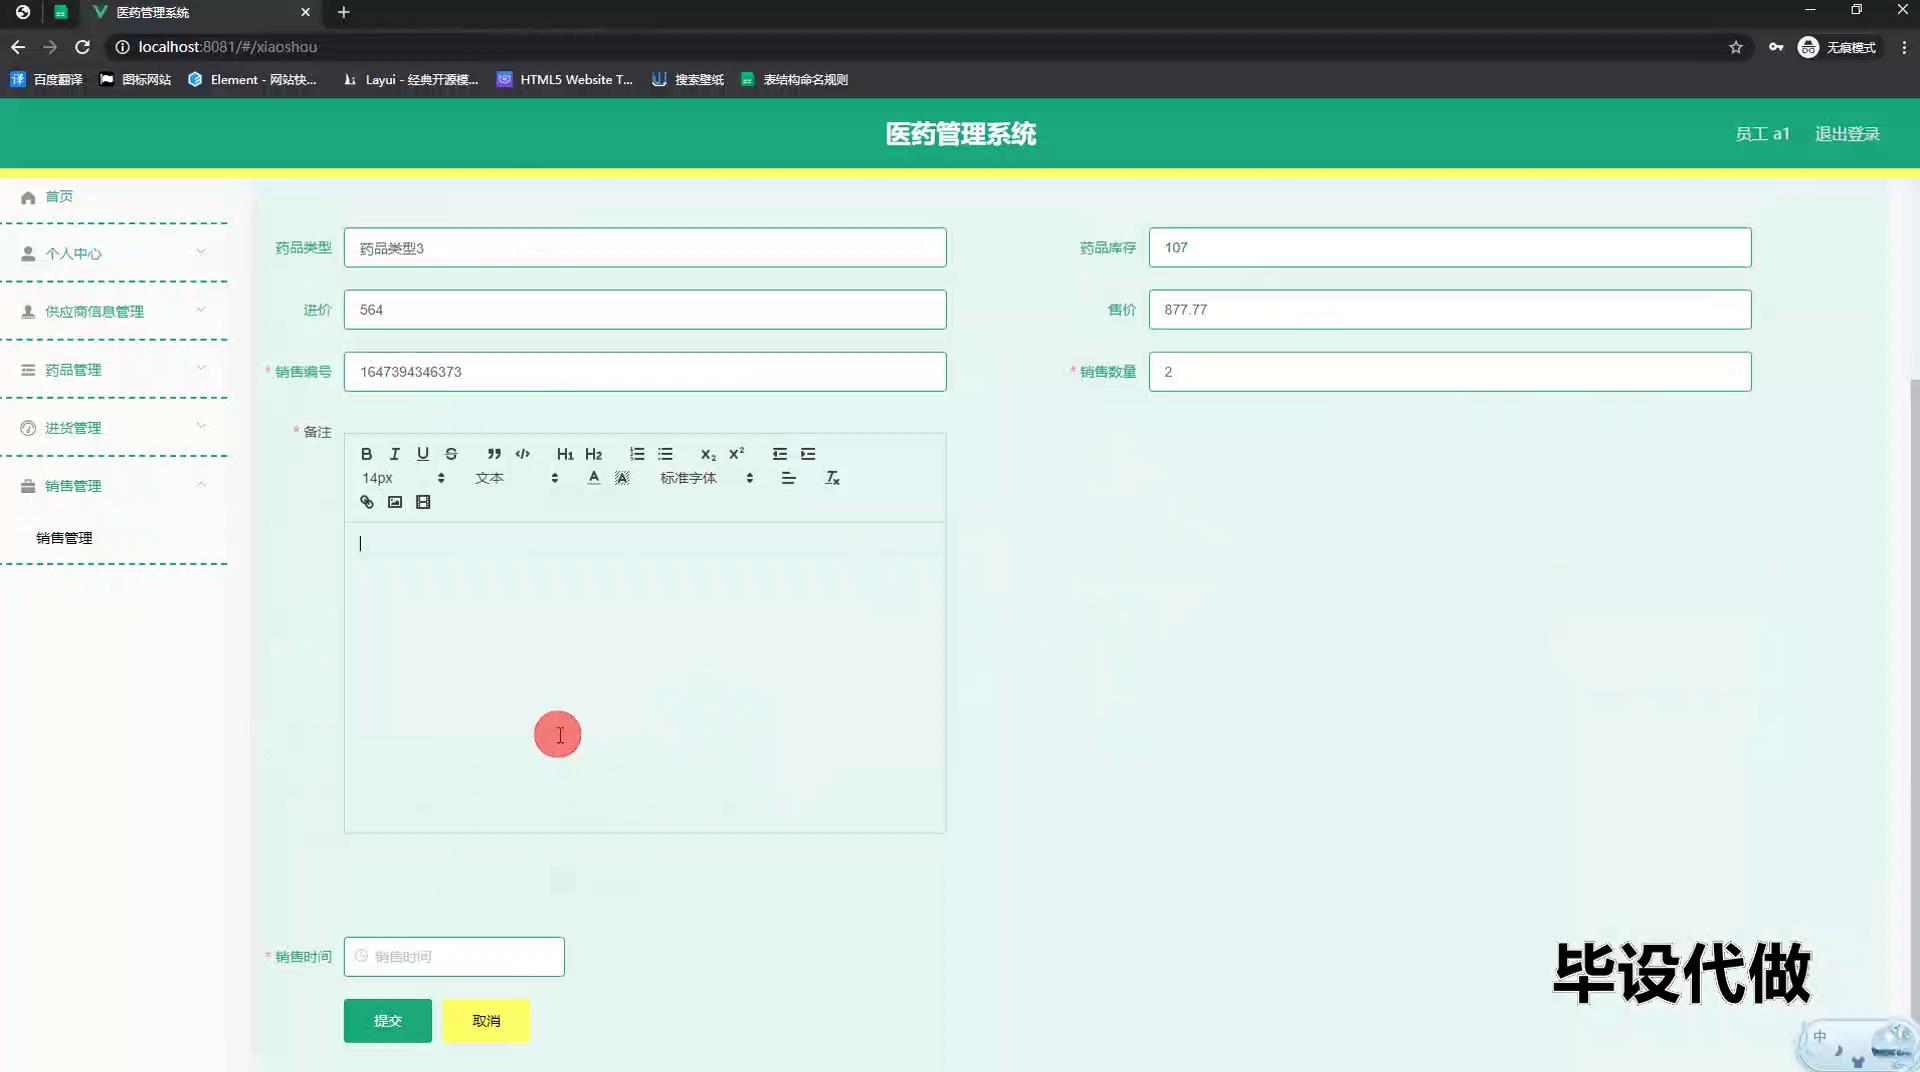Insert a blockquote in the editor

(494, 454)
